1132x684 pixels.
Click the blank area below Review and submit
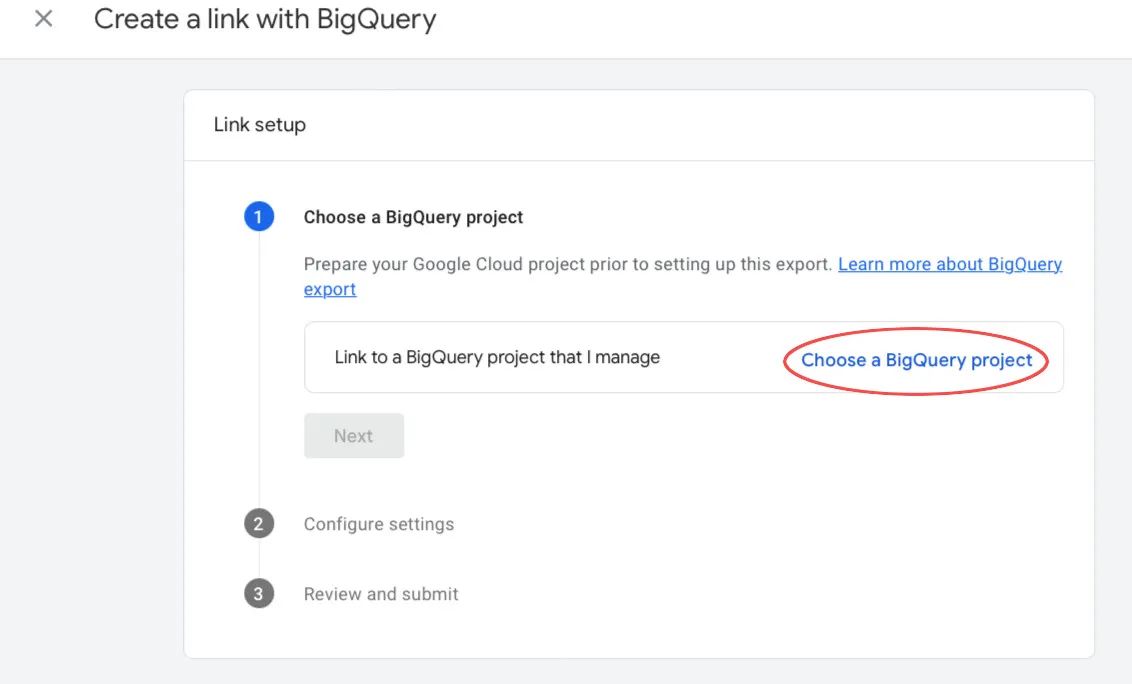640,635
